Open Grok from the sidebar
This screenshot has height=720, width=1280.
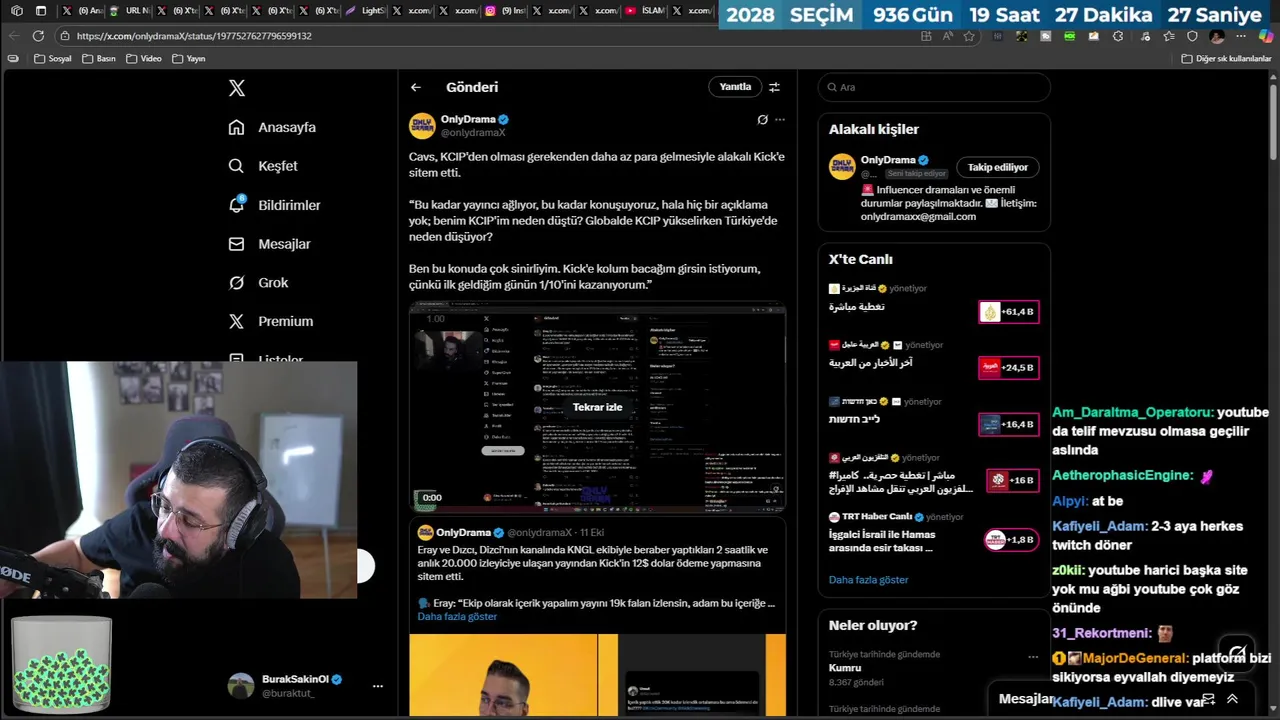click(x=259, y=283)
